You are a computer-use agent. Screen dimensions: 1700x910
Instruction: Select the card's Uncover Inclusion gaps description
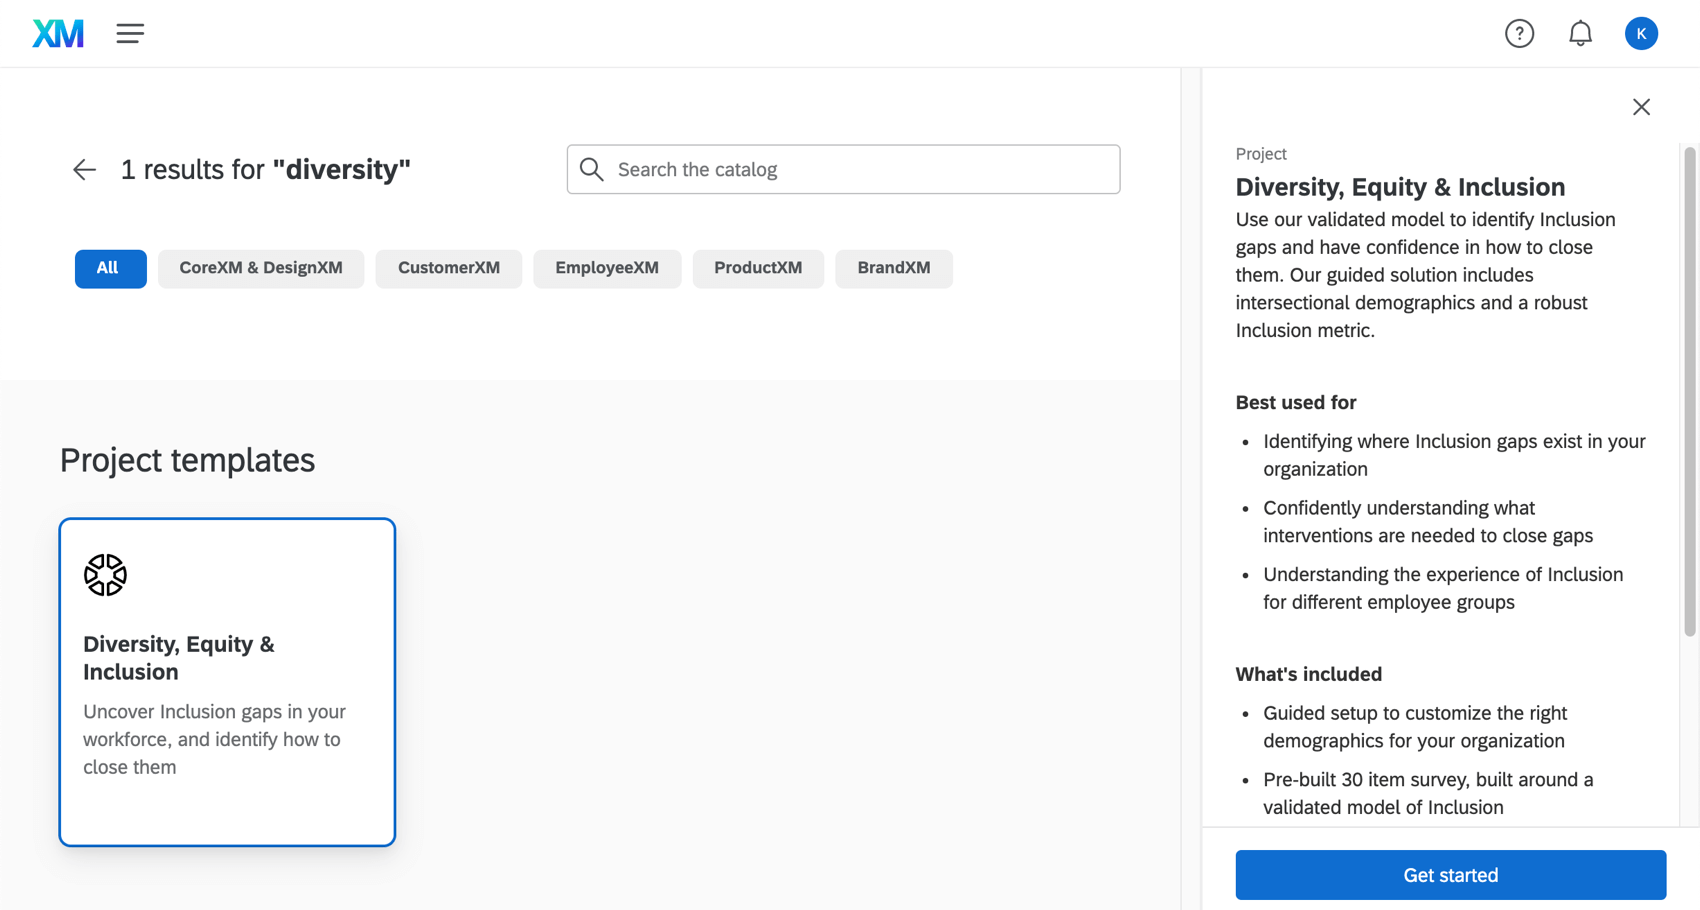point(214,739)
